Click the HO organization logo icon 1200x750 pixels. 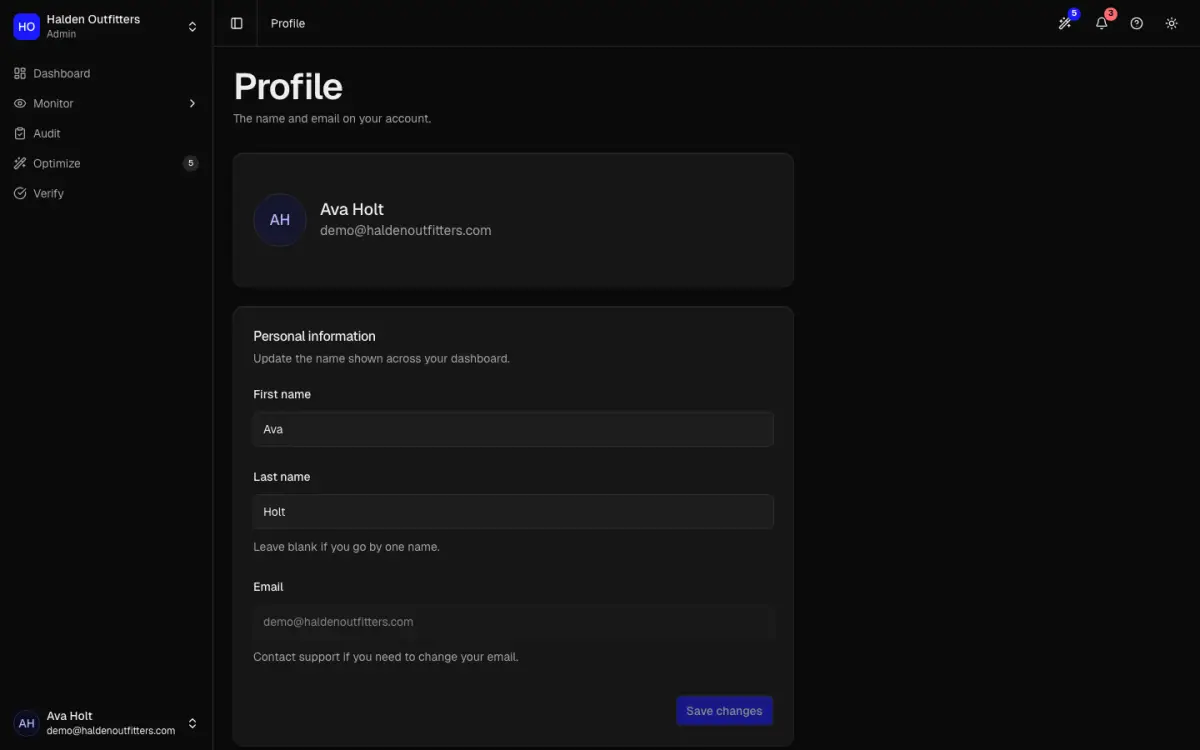[x=26, y=27]
